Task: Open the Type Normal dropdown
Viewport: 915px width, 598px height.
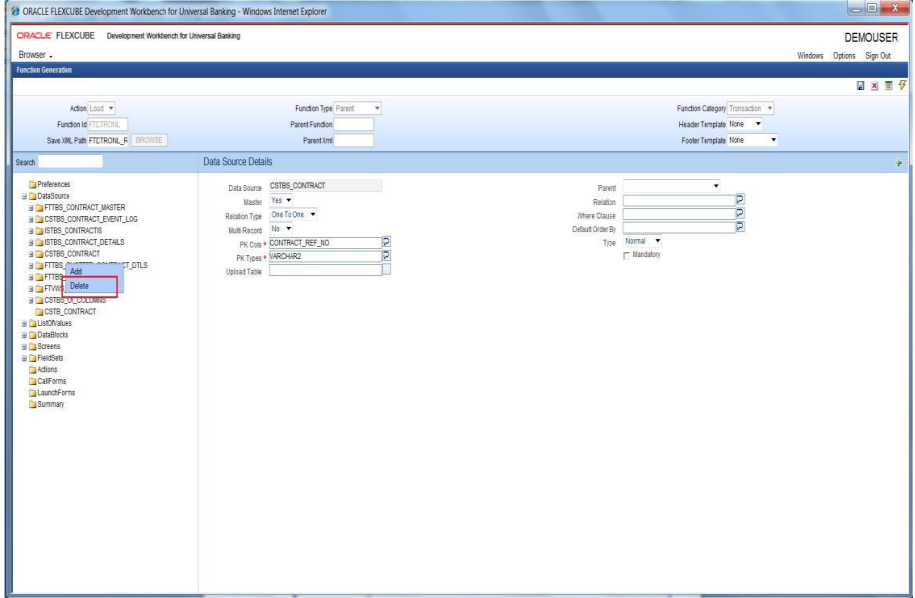Action: (x=642, y=241)
